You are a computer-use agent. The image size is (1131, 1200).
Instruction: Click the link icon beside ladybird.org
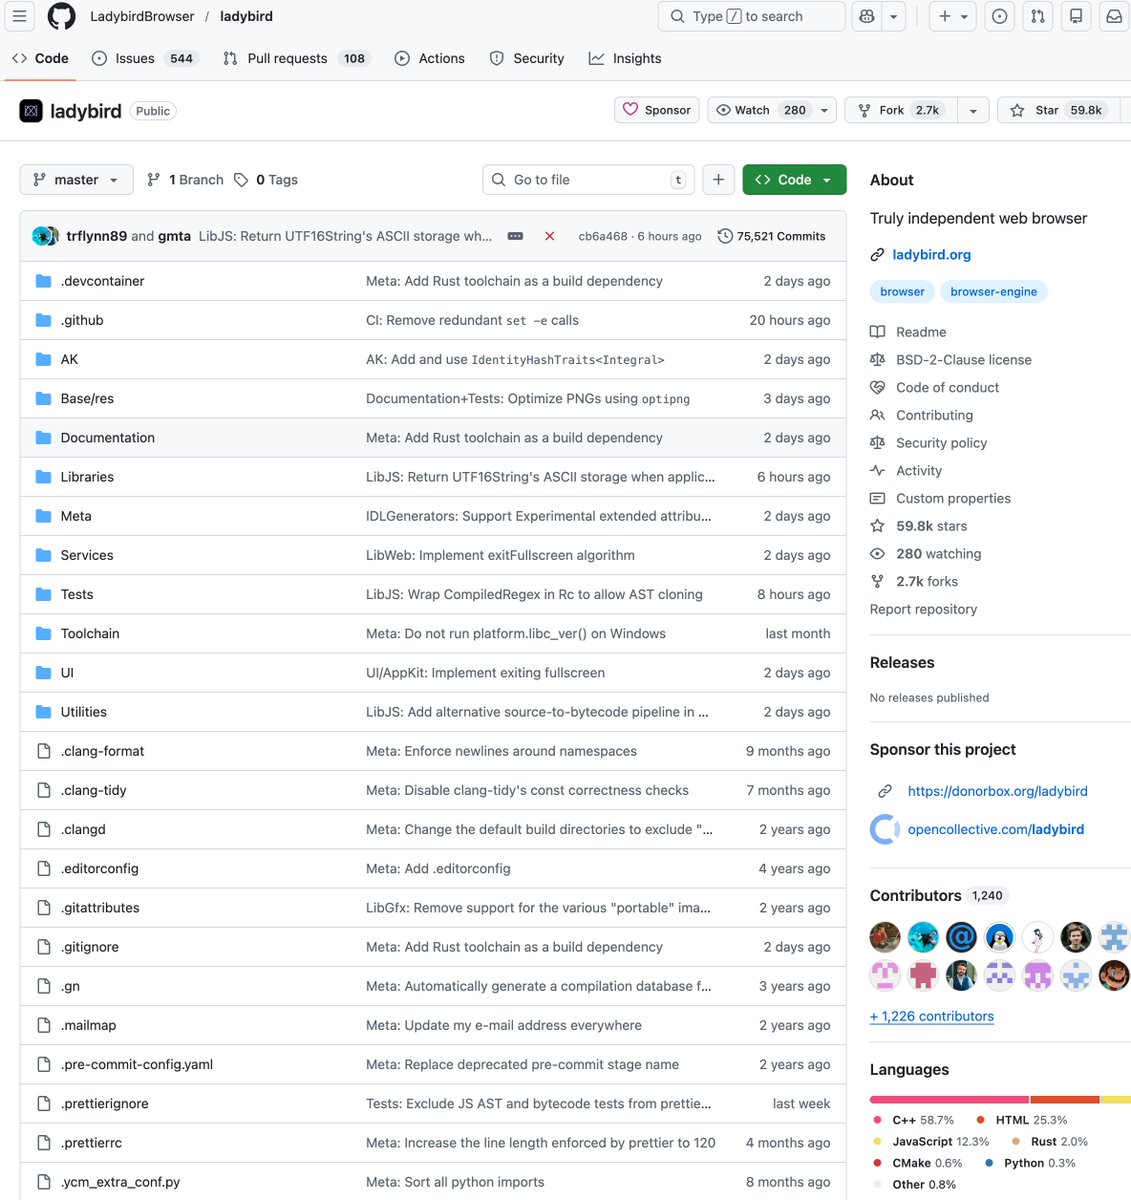877,255
